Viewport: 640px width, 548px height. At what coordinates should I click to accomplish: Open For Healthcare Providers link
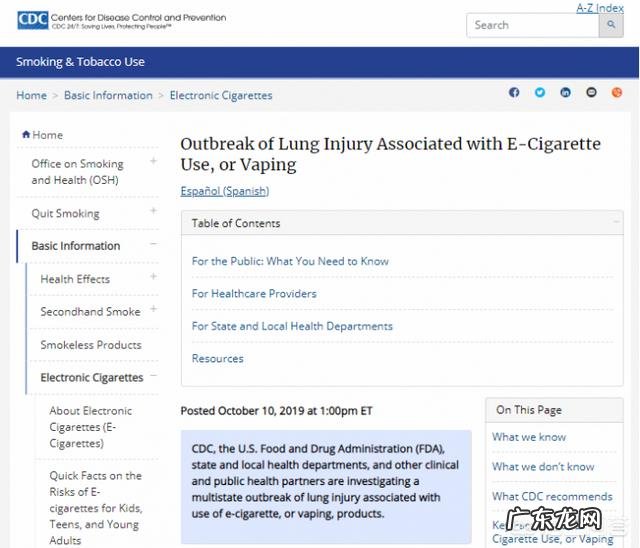(x=254, y=294)
